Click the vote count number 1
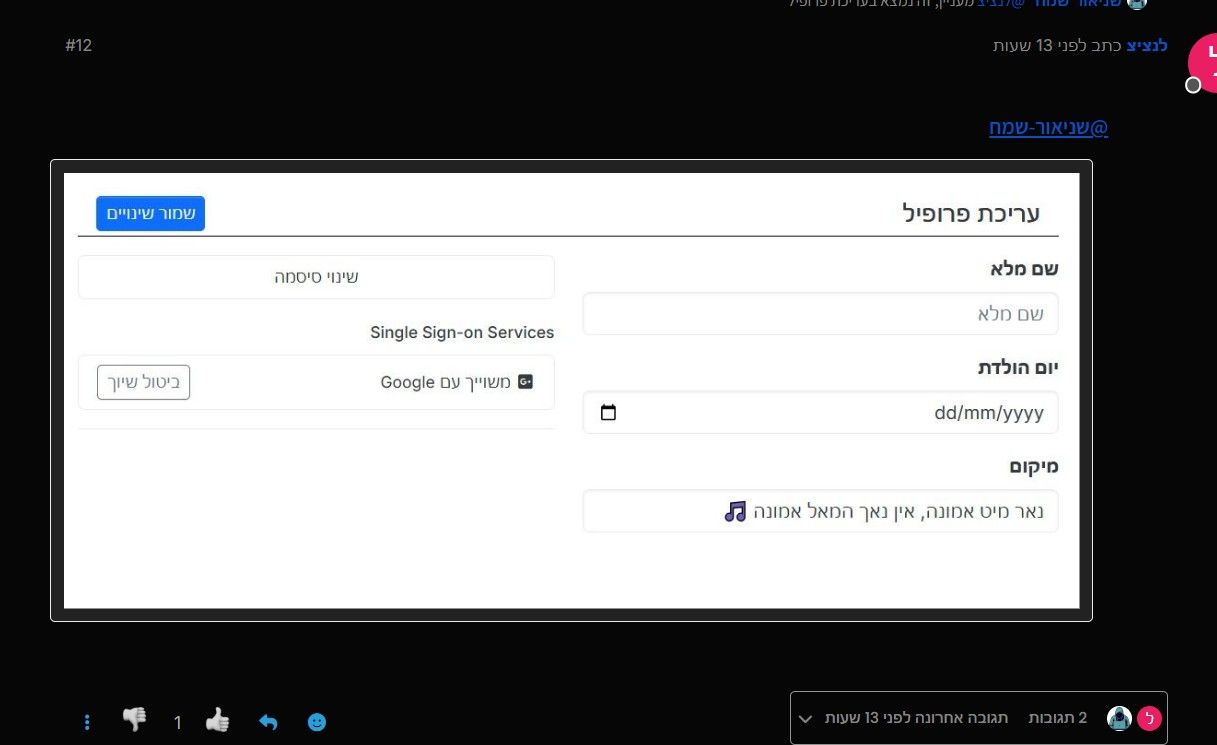 (x=178, y=722)
